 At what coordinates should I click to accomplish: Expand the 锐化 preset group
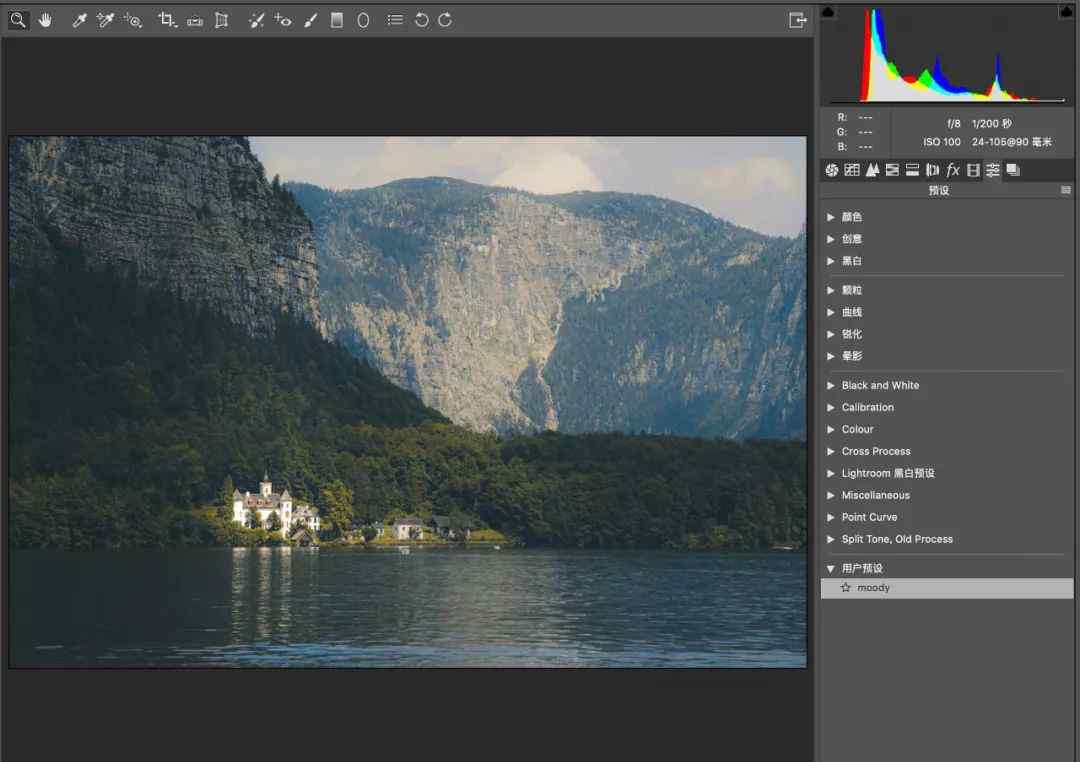(x=831, y=334)
